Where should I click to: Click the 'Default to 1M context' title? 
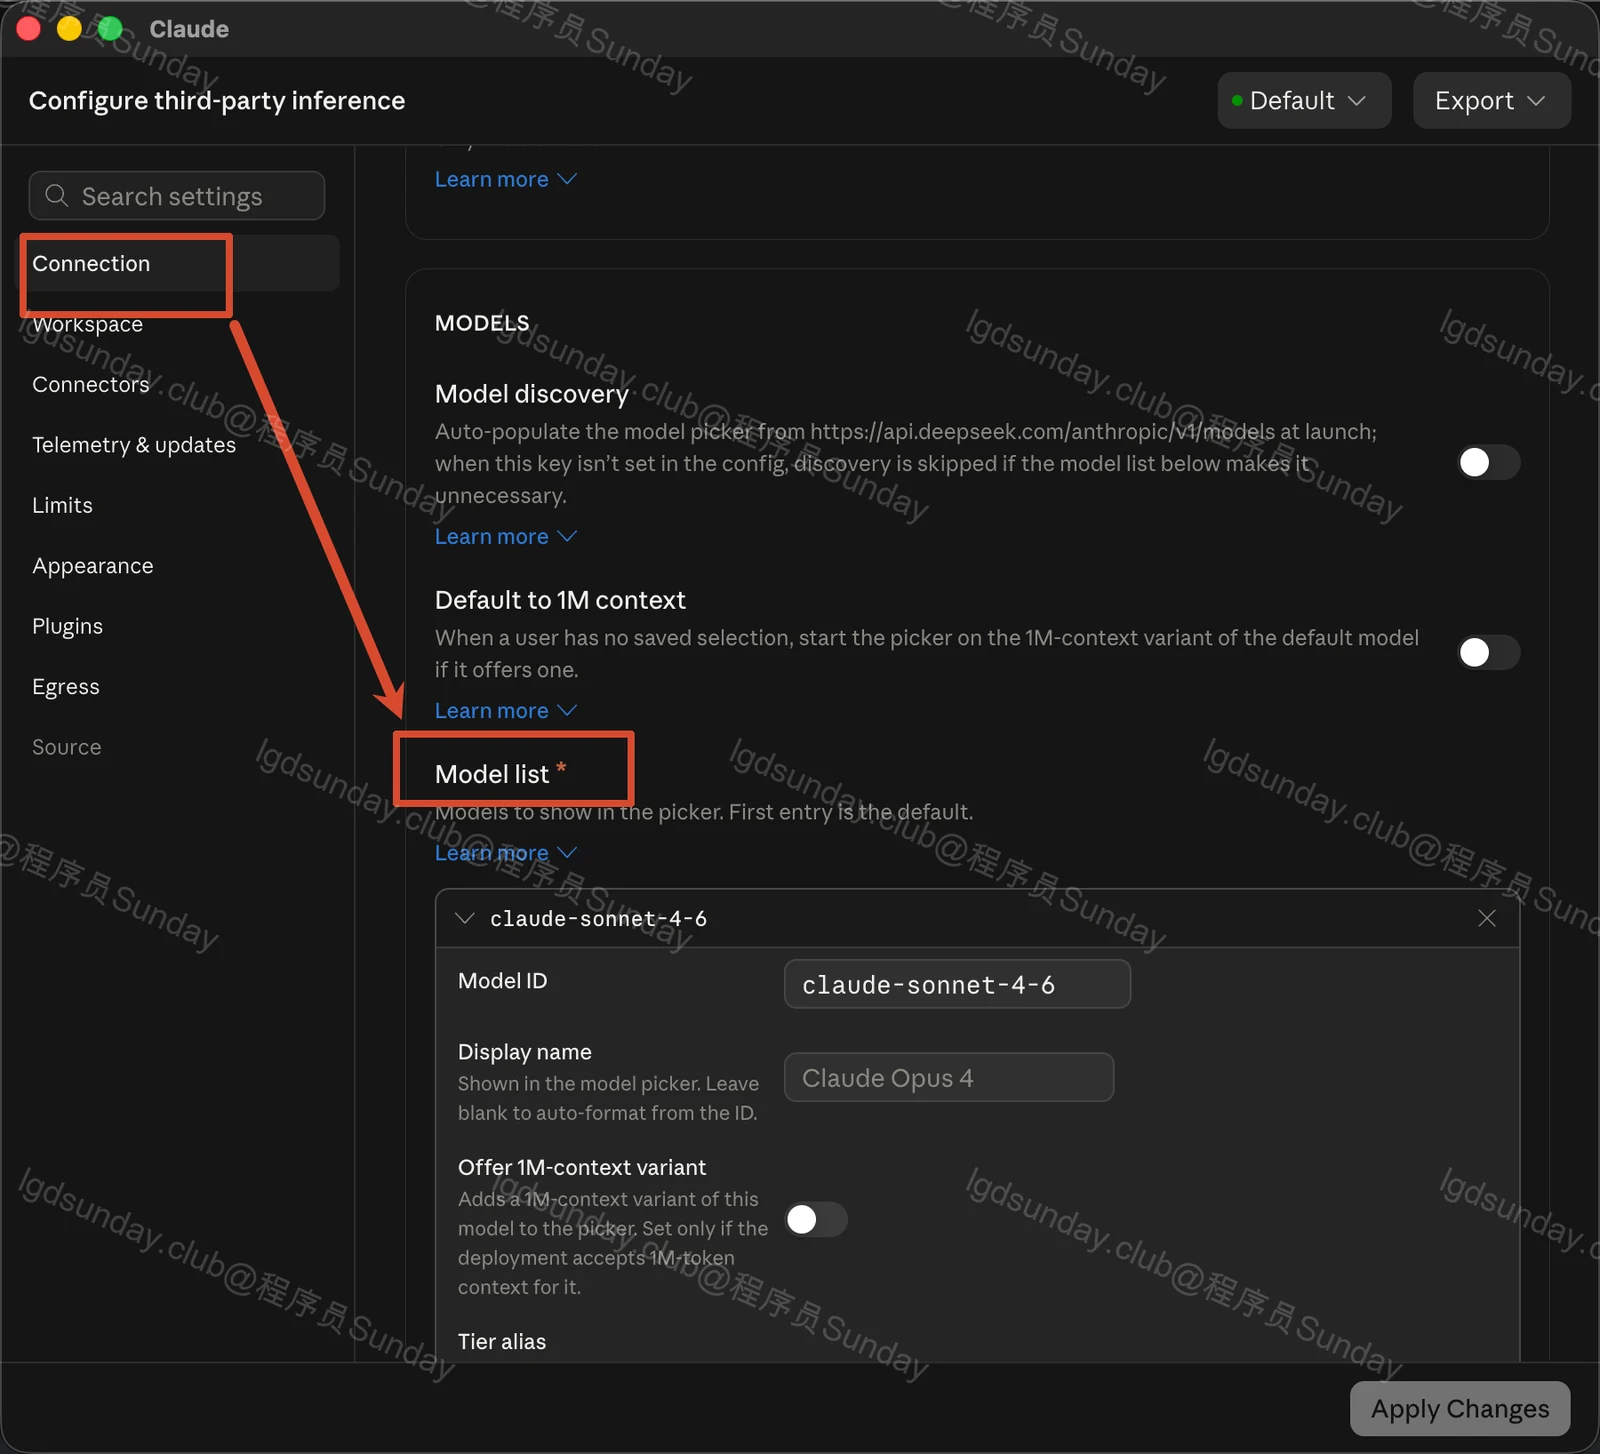[560, 600]
